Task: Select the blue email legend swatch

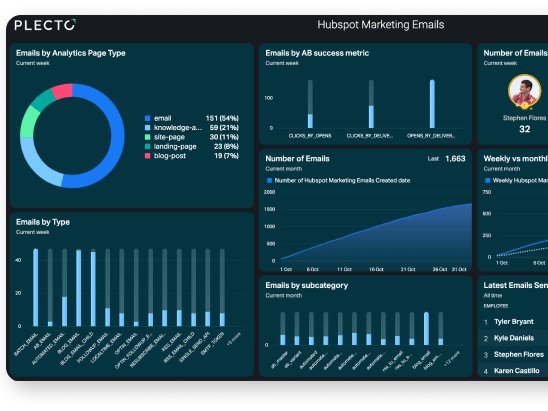Action: click(147, 118)
